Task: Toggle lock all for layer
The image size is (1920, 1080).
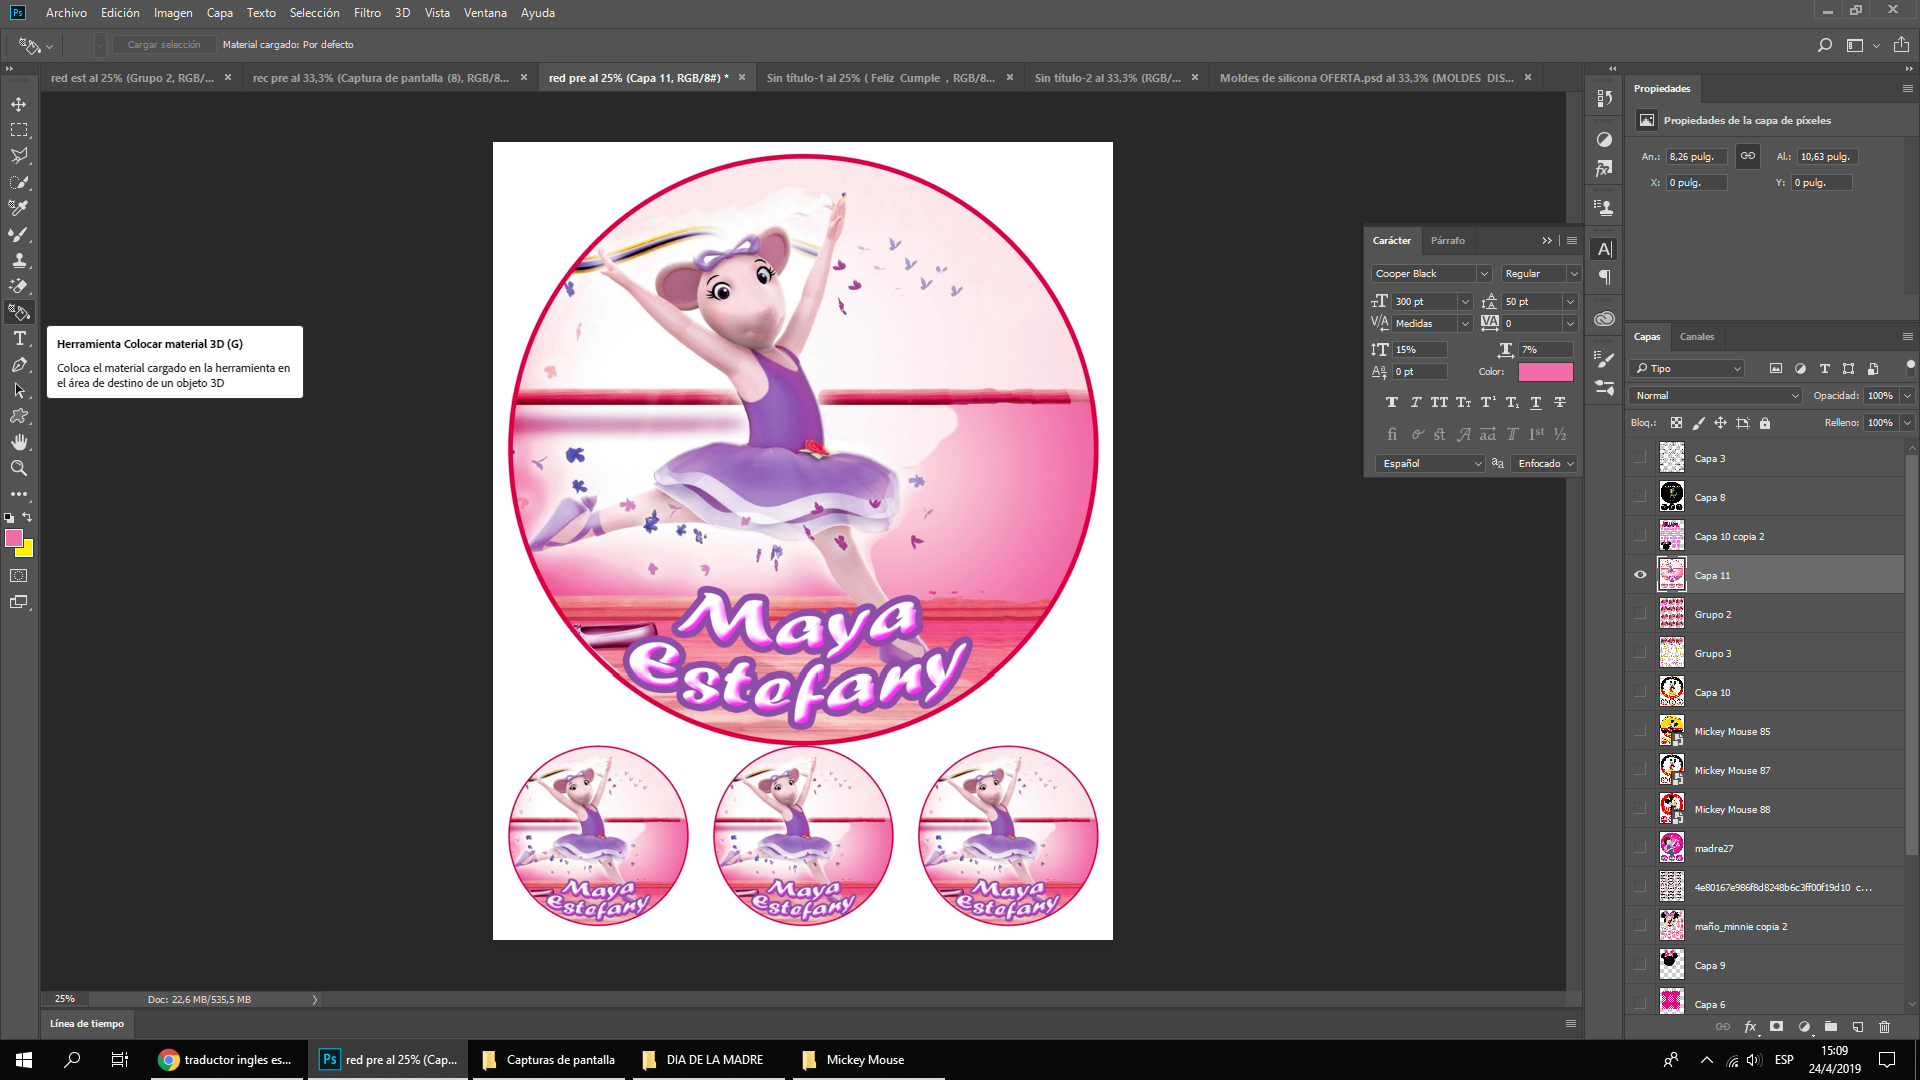Action: 1765,423
